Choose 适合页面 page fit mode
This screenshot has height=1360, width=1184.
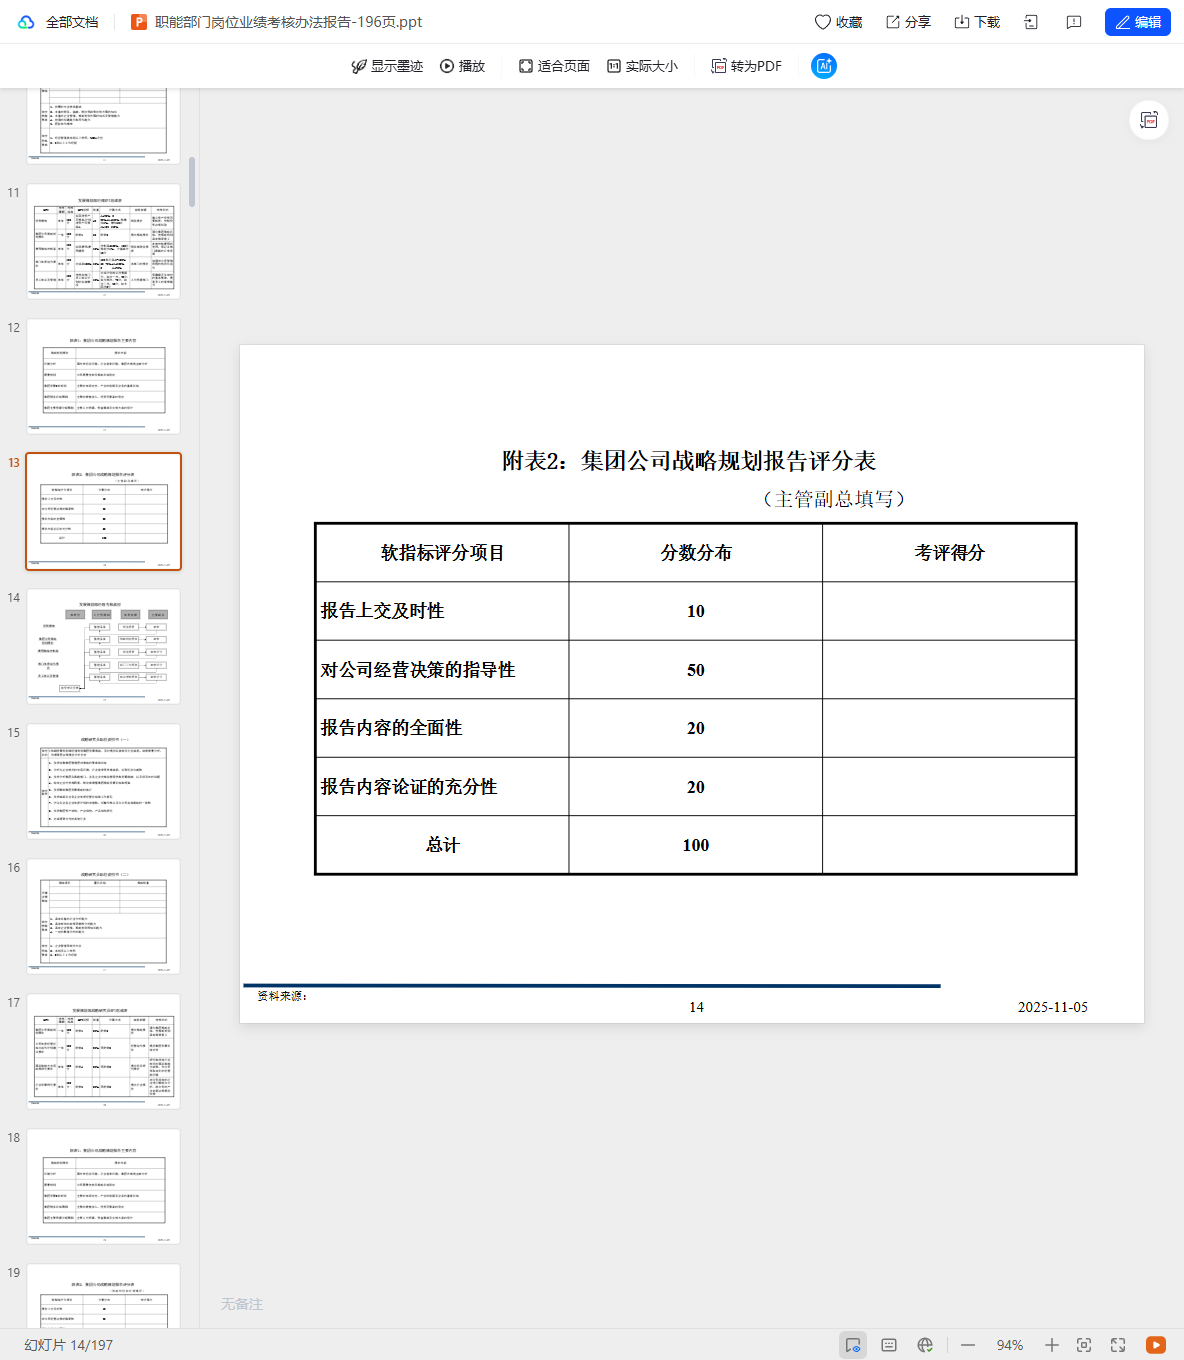tap(553, 66)
